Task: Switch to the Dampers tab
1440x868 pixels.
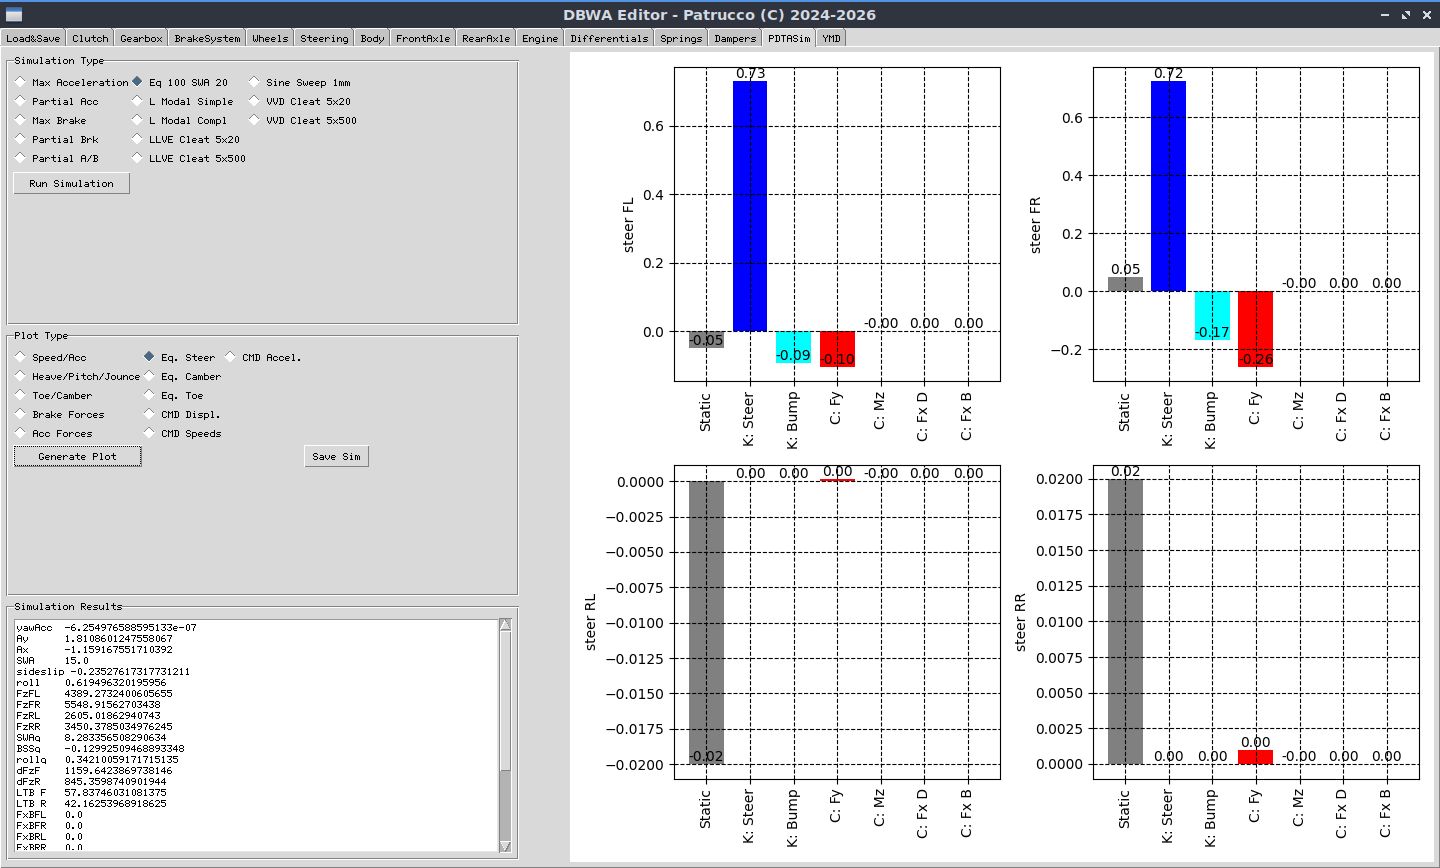Action: pyautogui.click(x=735, y=38)
